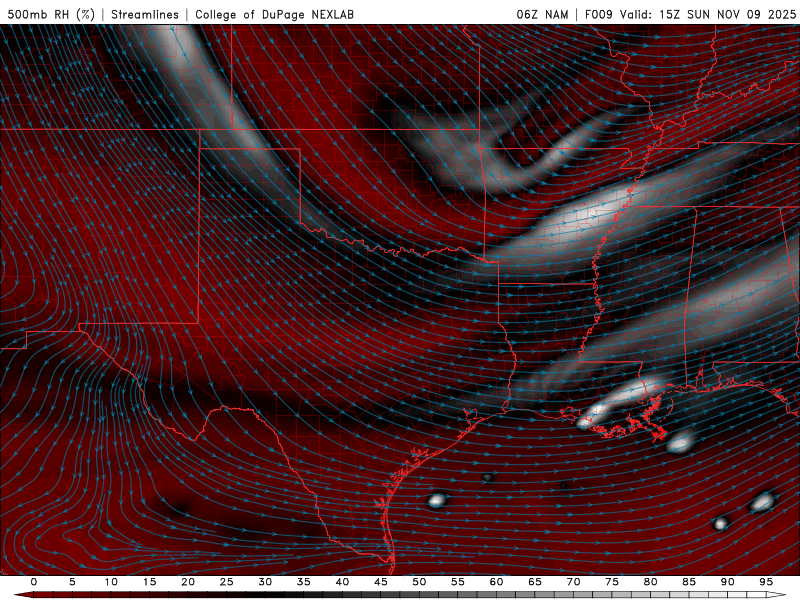Click the "0" colorbar scale label
The width and height of the screenshot is (800, 600).
tap(34, 582)
